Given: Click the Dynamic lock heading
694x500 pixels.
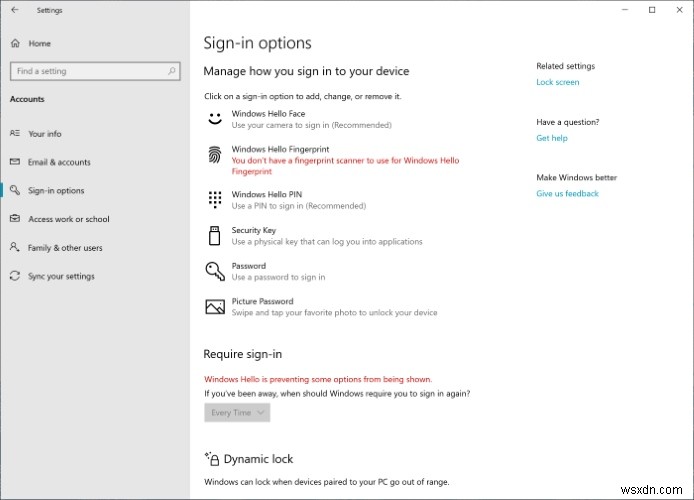Looking at the screenshot, I should tap(258, 459).
